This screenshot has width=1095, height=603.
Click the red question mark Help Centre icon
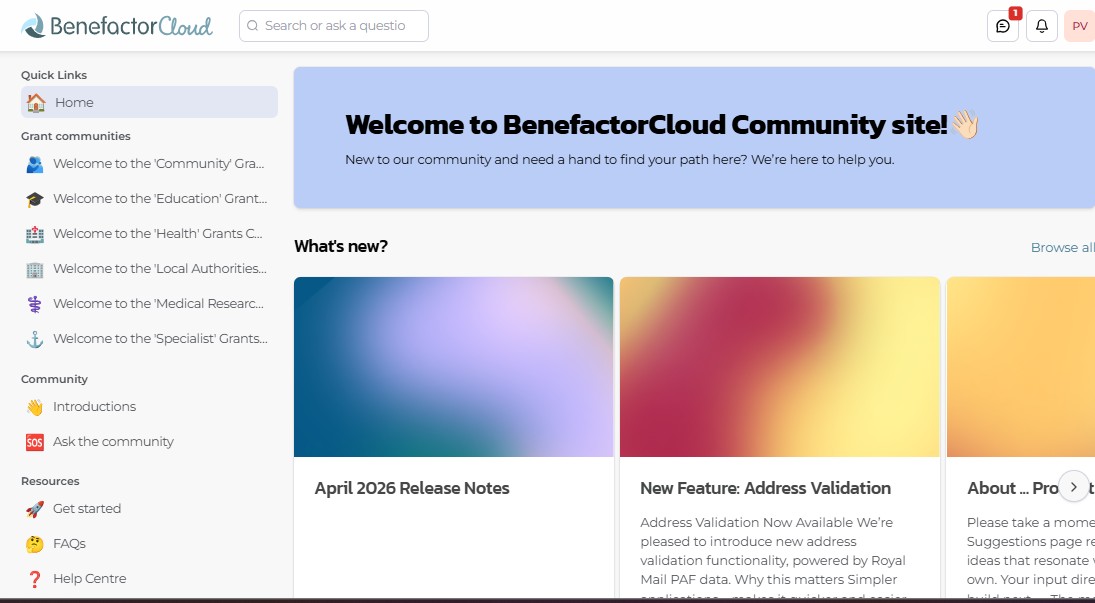(x=35, y=579)
